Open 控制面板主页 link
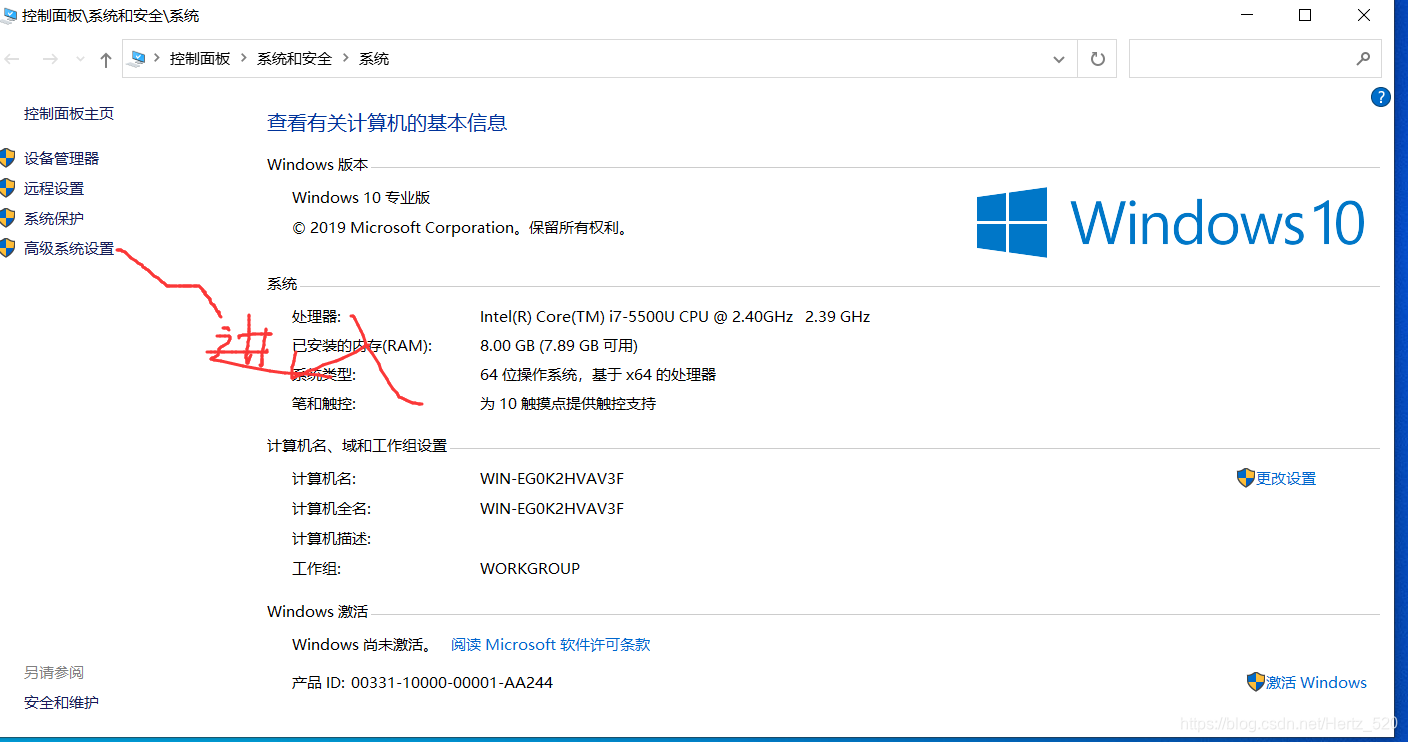1408x742 pixels. point(69,114)
